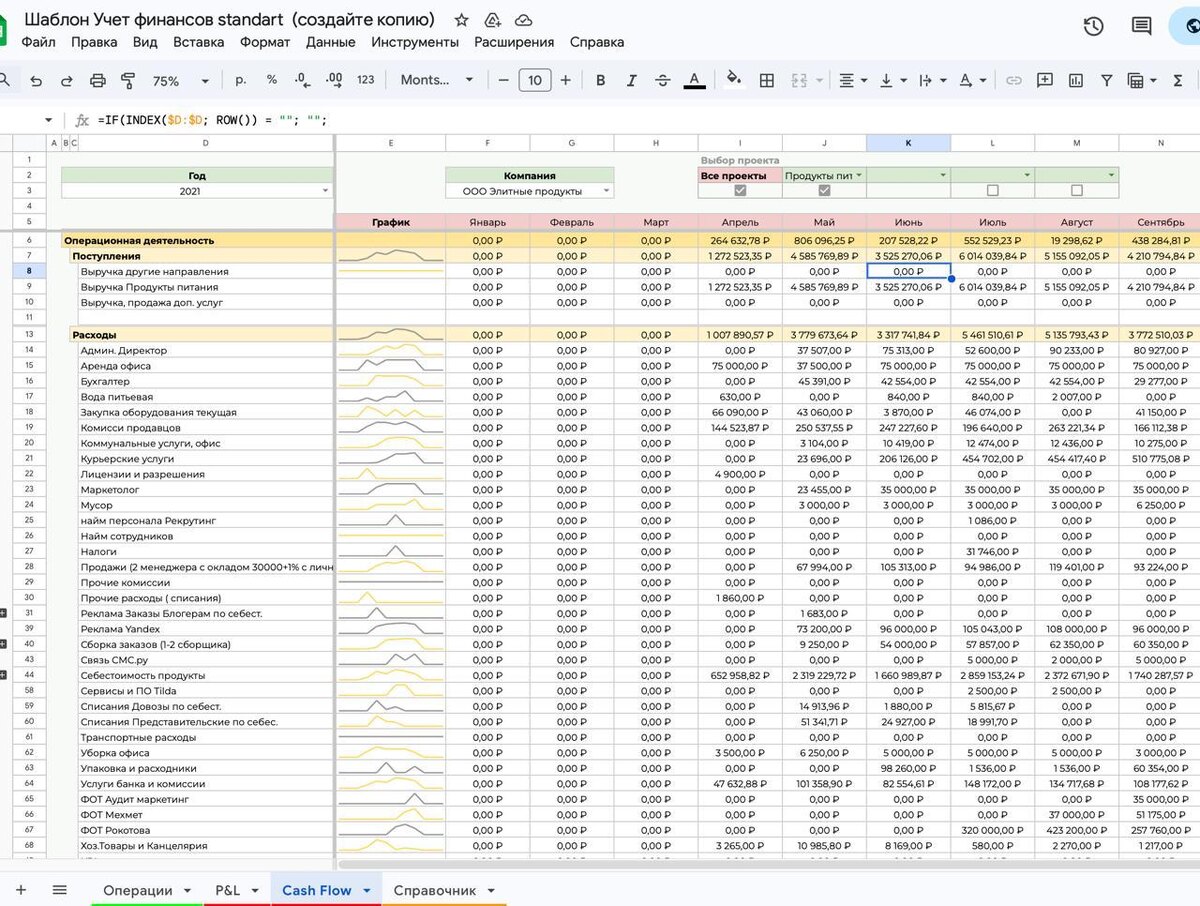Viewport: 1200px width, 906px height.
Task: Open the text color picker
Action: 694,81
